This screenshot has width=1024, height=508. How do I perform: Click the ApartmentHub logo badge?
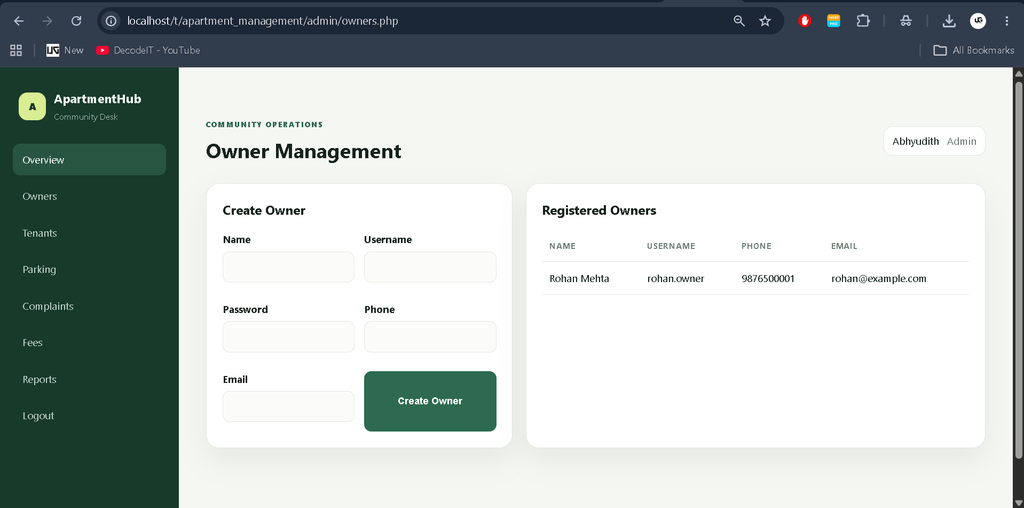32,106
